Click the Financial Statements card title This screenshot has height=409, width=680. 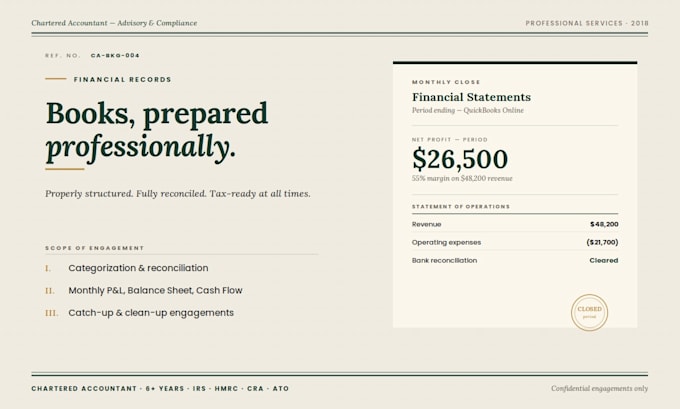[x=471, y=97]
